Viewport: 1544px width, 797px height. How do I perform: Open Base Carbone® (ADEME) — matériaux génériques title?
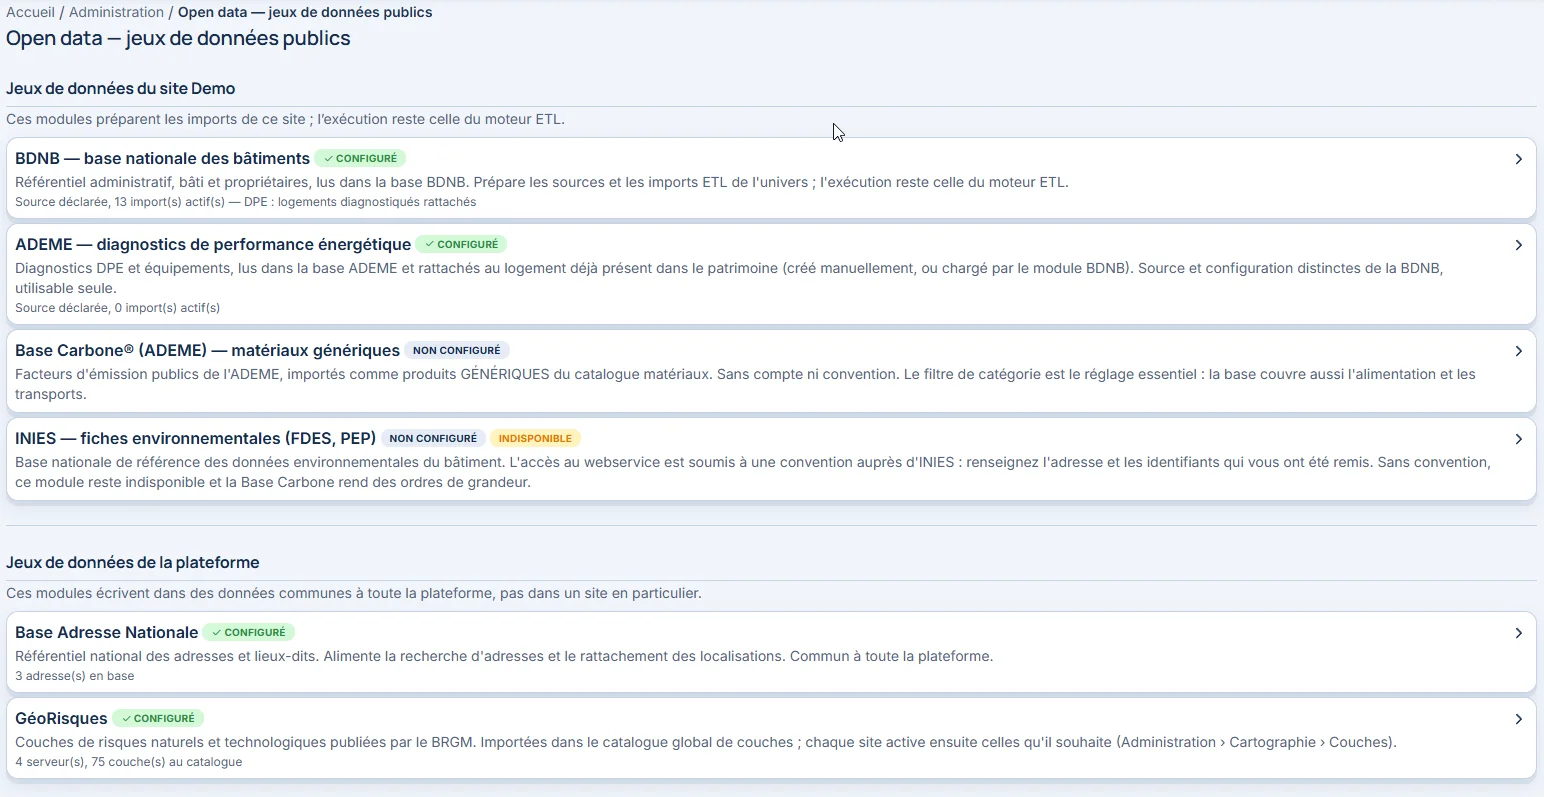[207, 350]
